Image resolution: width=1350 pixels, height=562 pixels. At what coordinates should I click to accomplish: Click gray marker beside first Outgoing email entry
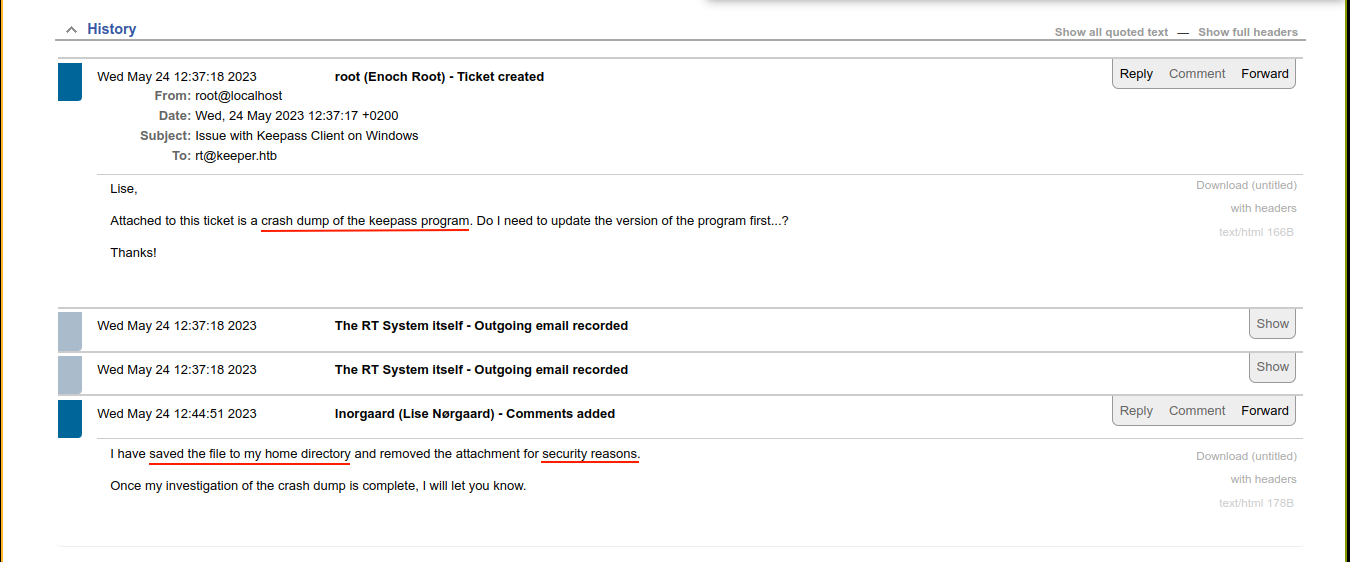click(70, 331)
